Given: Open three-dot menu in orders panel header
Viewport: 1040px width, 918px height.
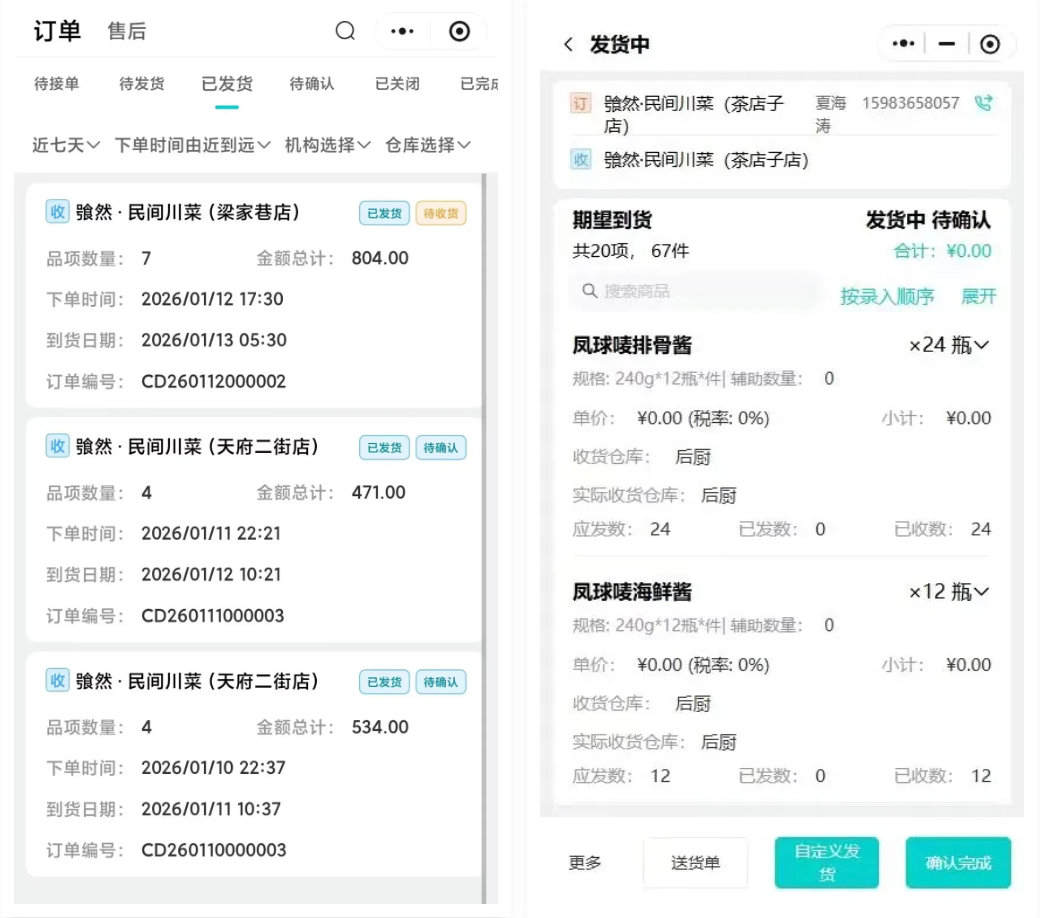Looking at the screenshot, I should coord(402,31).
